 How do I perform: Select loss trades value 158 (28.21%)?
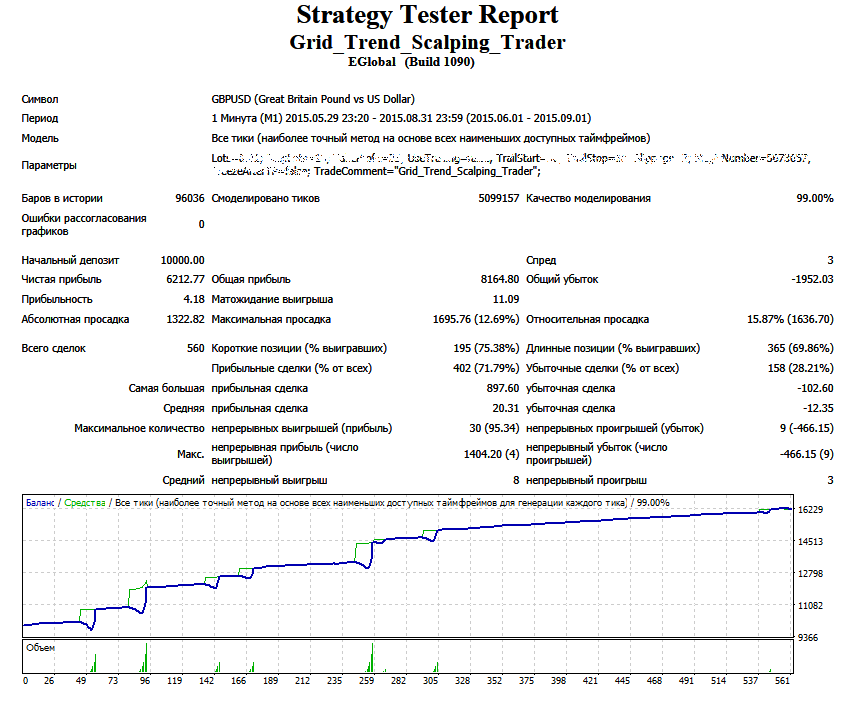pos(800,368)
